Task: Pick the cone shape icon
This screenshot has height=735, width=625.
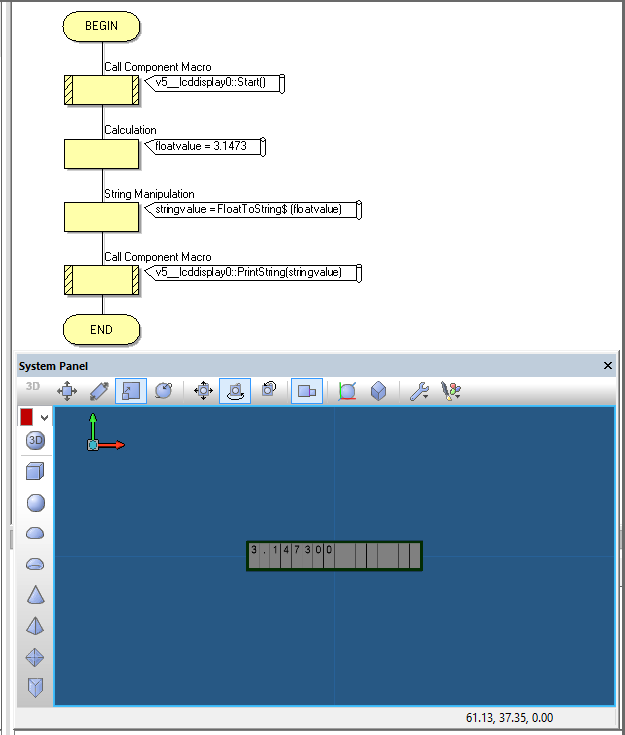Action: click(x=35, y=595)
